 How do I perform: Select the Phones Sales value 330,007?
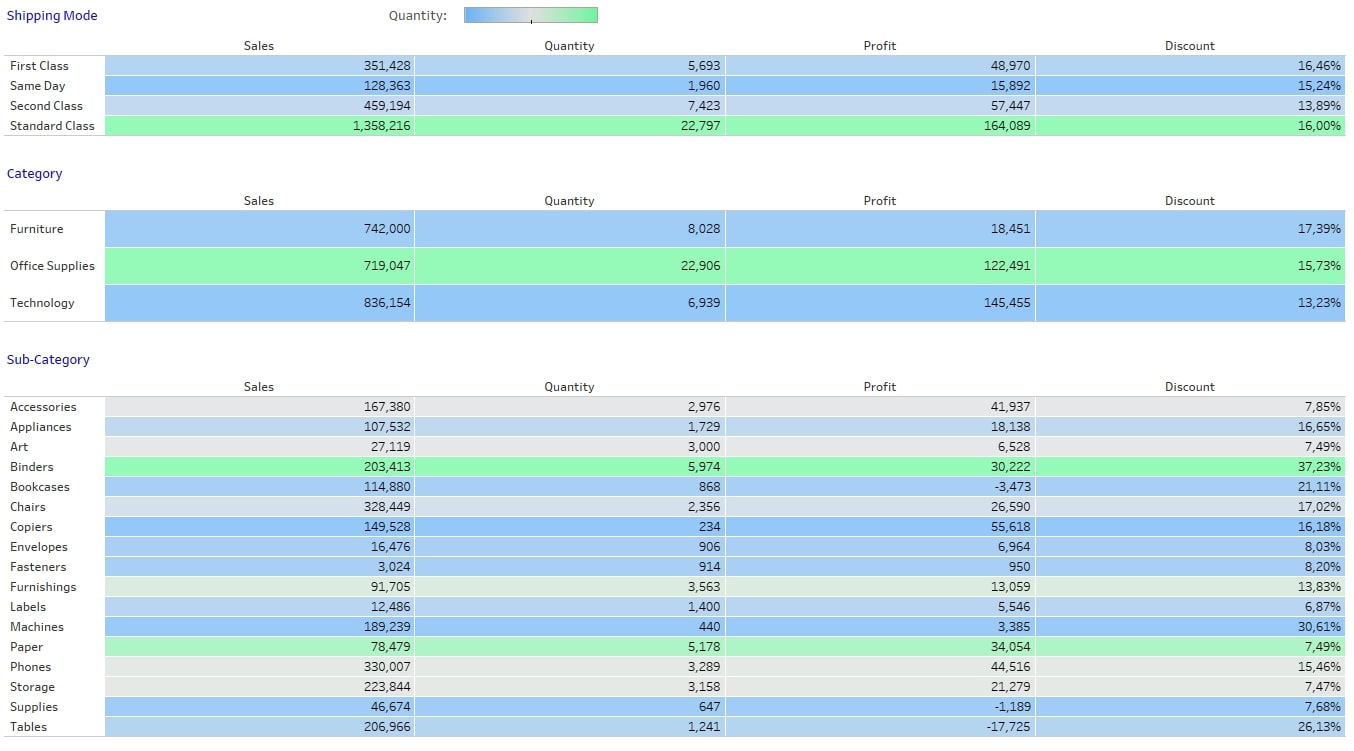[388, 667]
